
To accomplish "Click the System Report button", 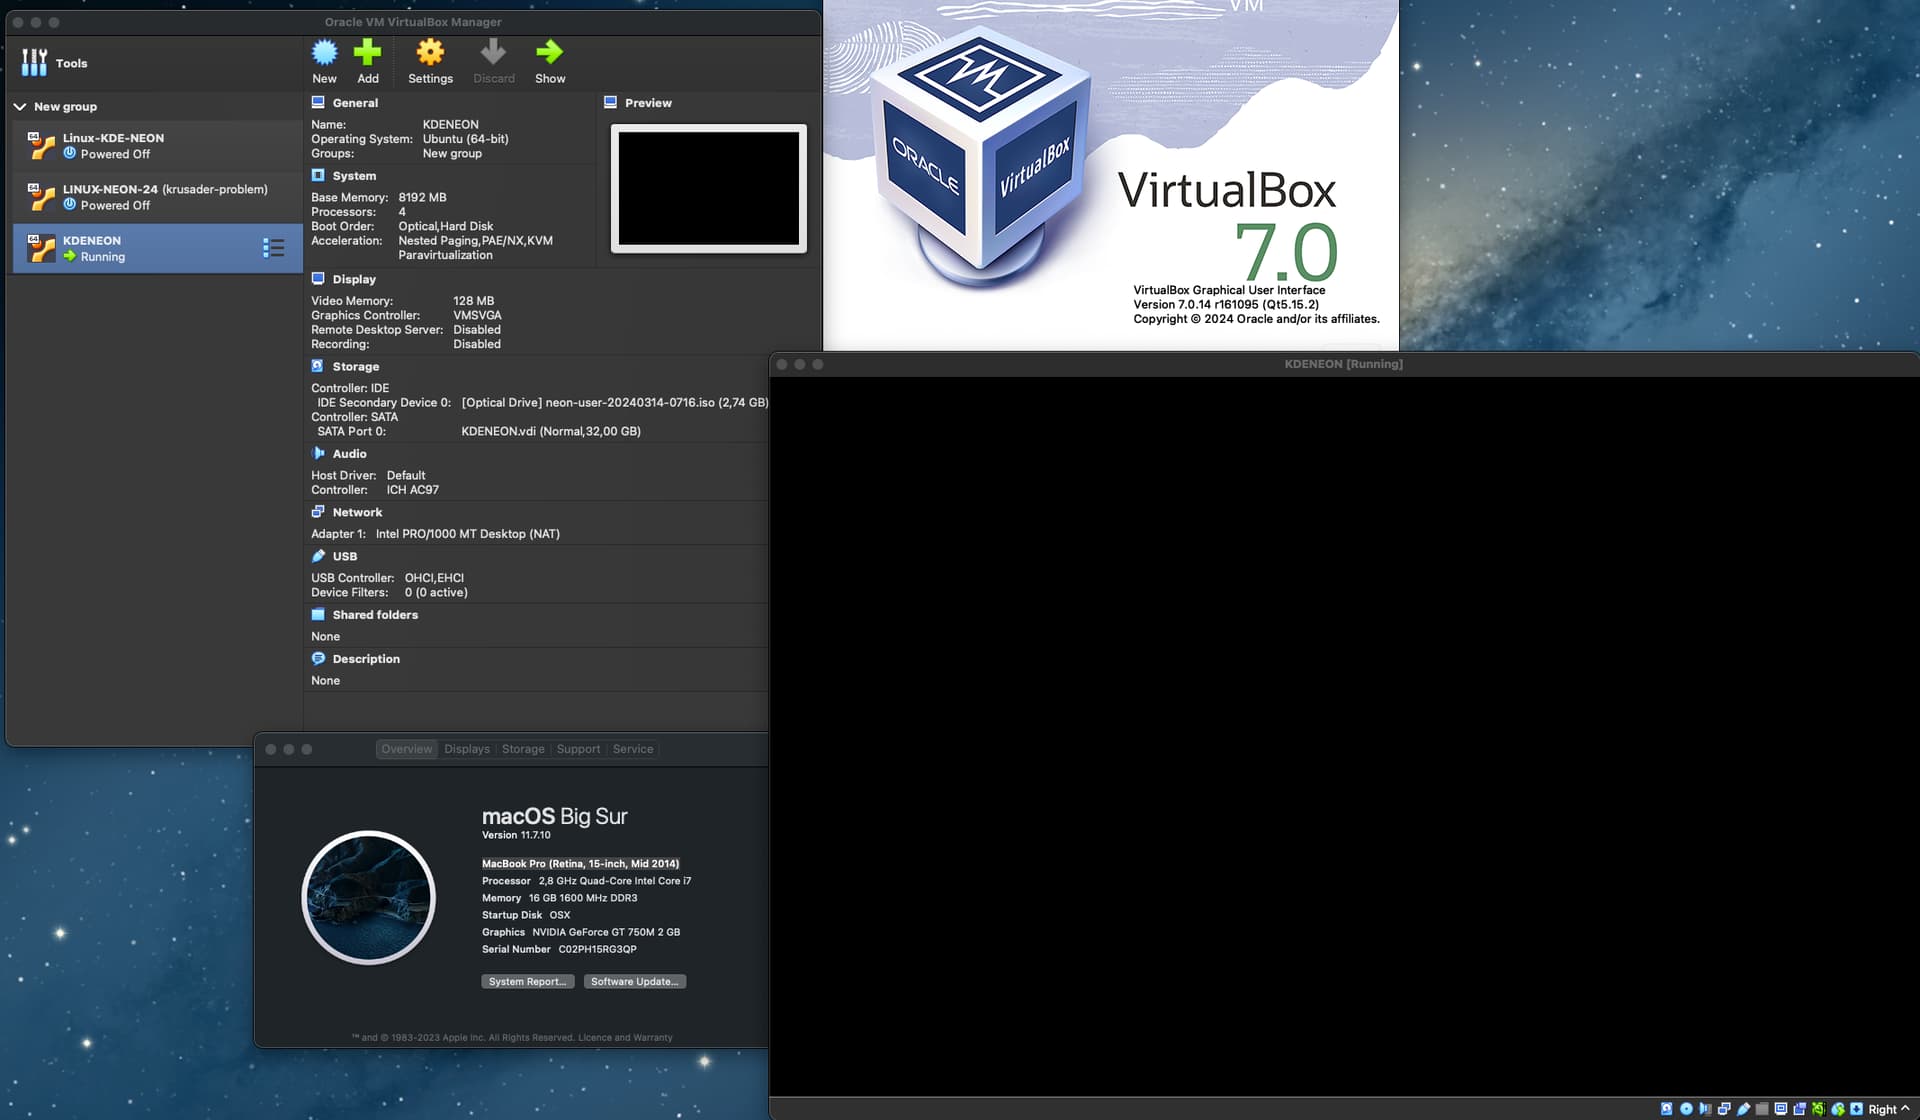I will [x=527, y=982].
